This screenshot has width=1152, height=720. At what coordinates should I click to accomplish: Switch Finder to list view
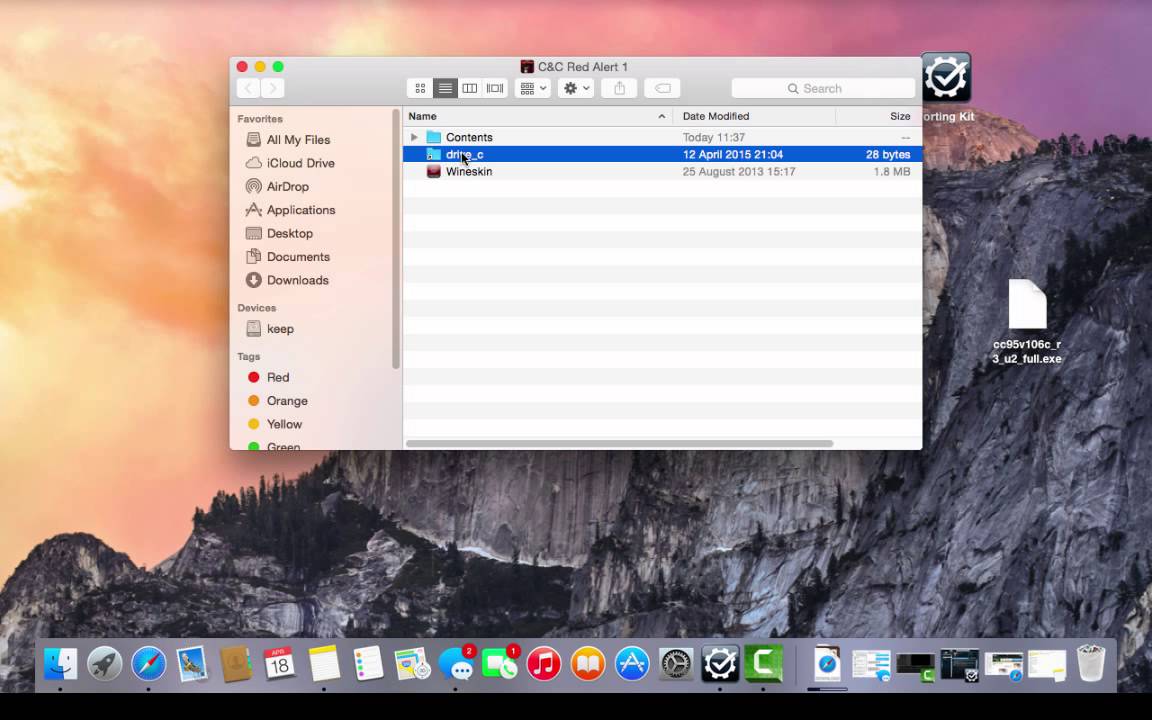[x=445, y=88]
